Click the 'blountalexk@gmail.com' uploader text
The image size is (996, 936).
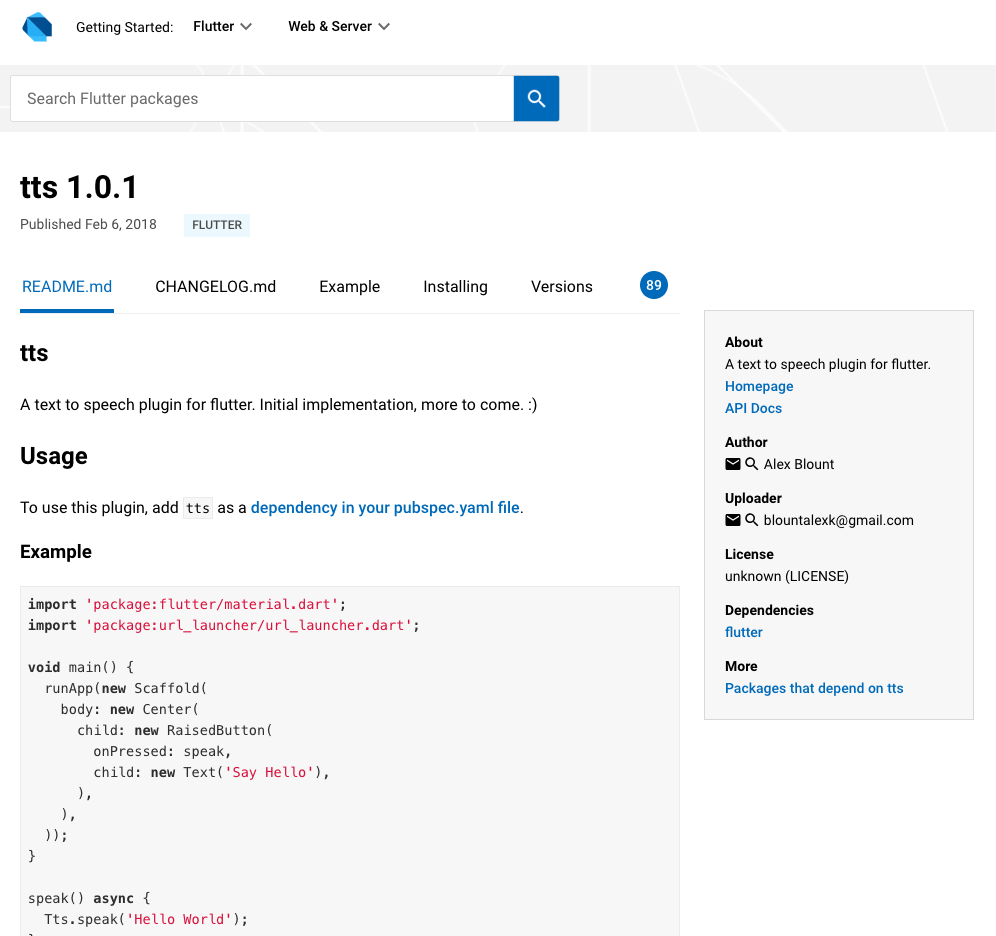coord(838,520)
